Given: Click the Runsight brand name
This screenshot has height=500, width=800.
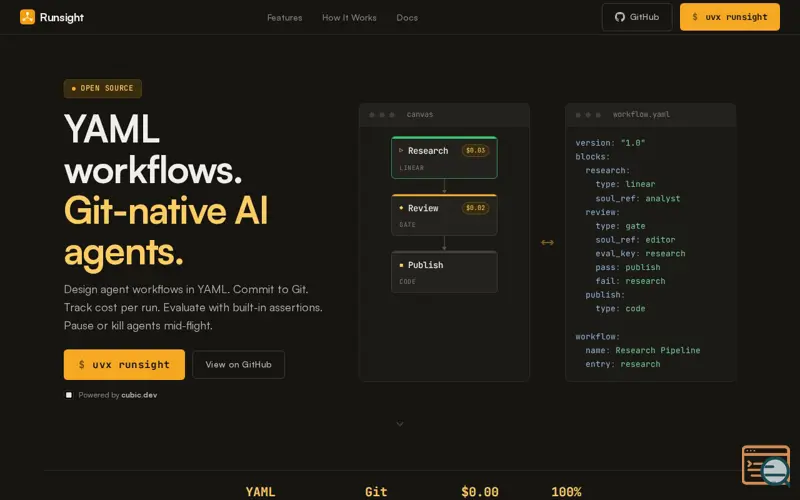Looking at the screenshot, I should click(62, 17).
